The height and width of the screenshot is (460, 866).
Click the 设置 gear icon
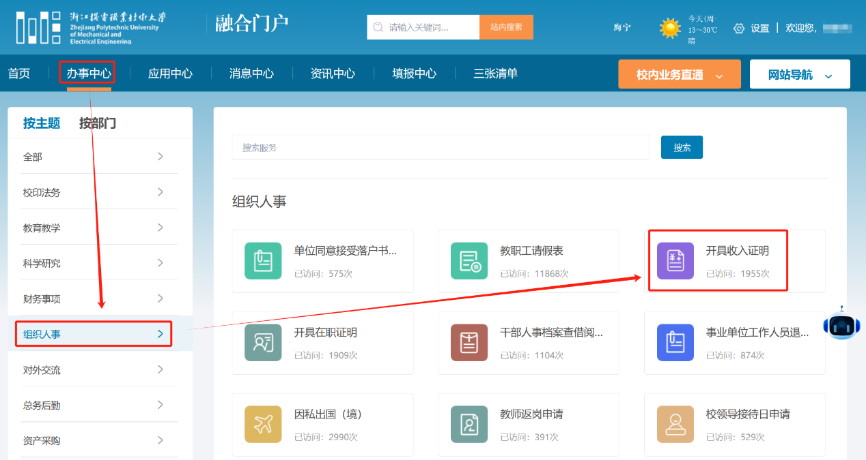(x=739, y=28)
